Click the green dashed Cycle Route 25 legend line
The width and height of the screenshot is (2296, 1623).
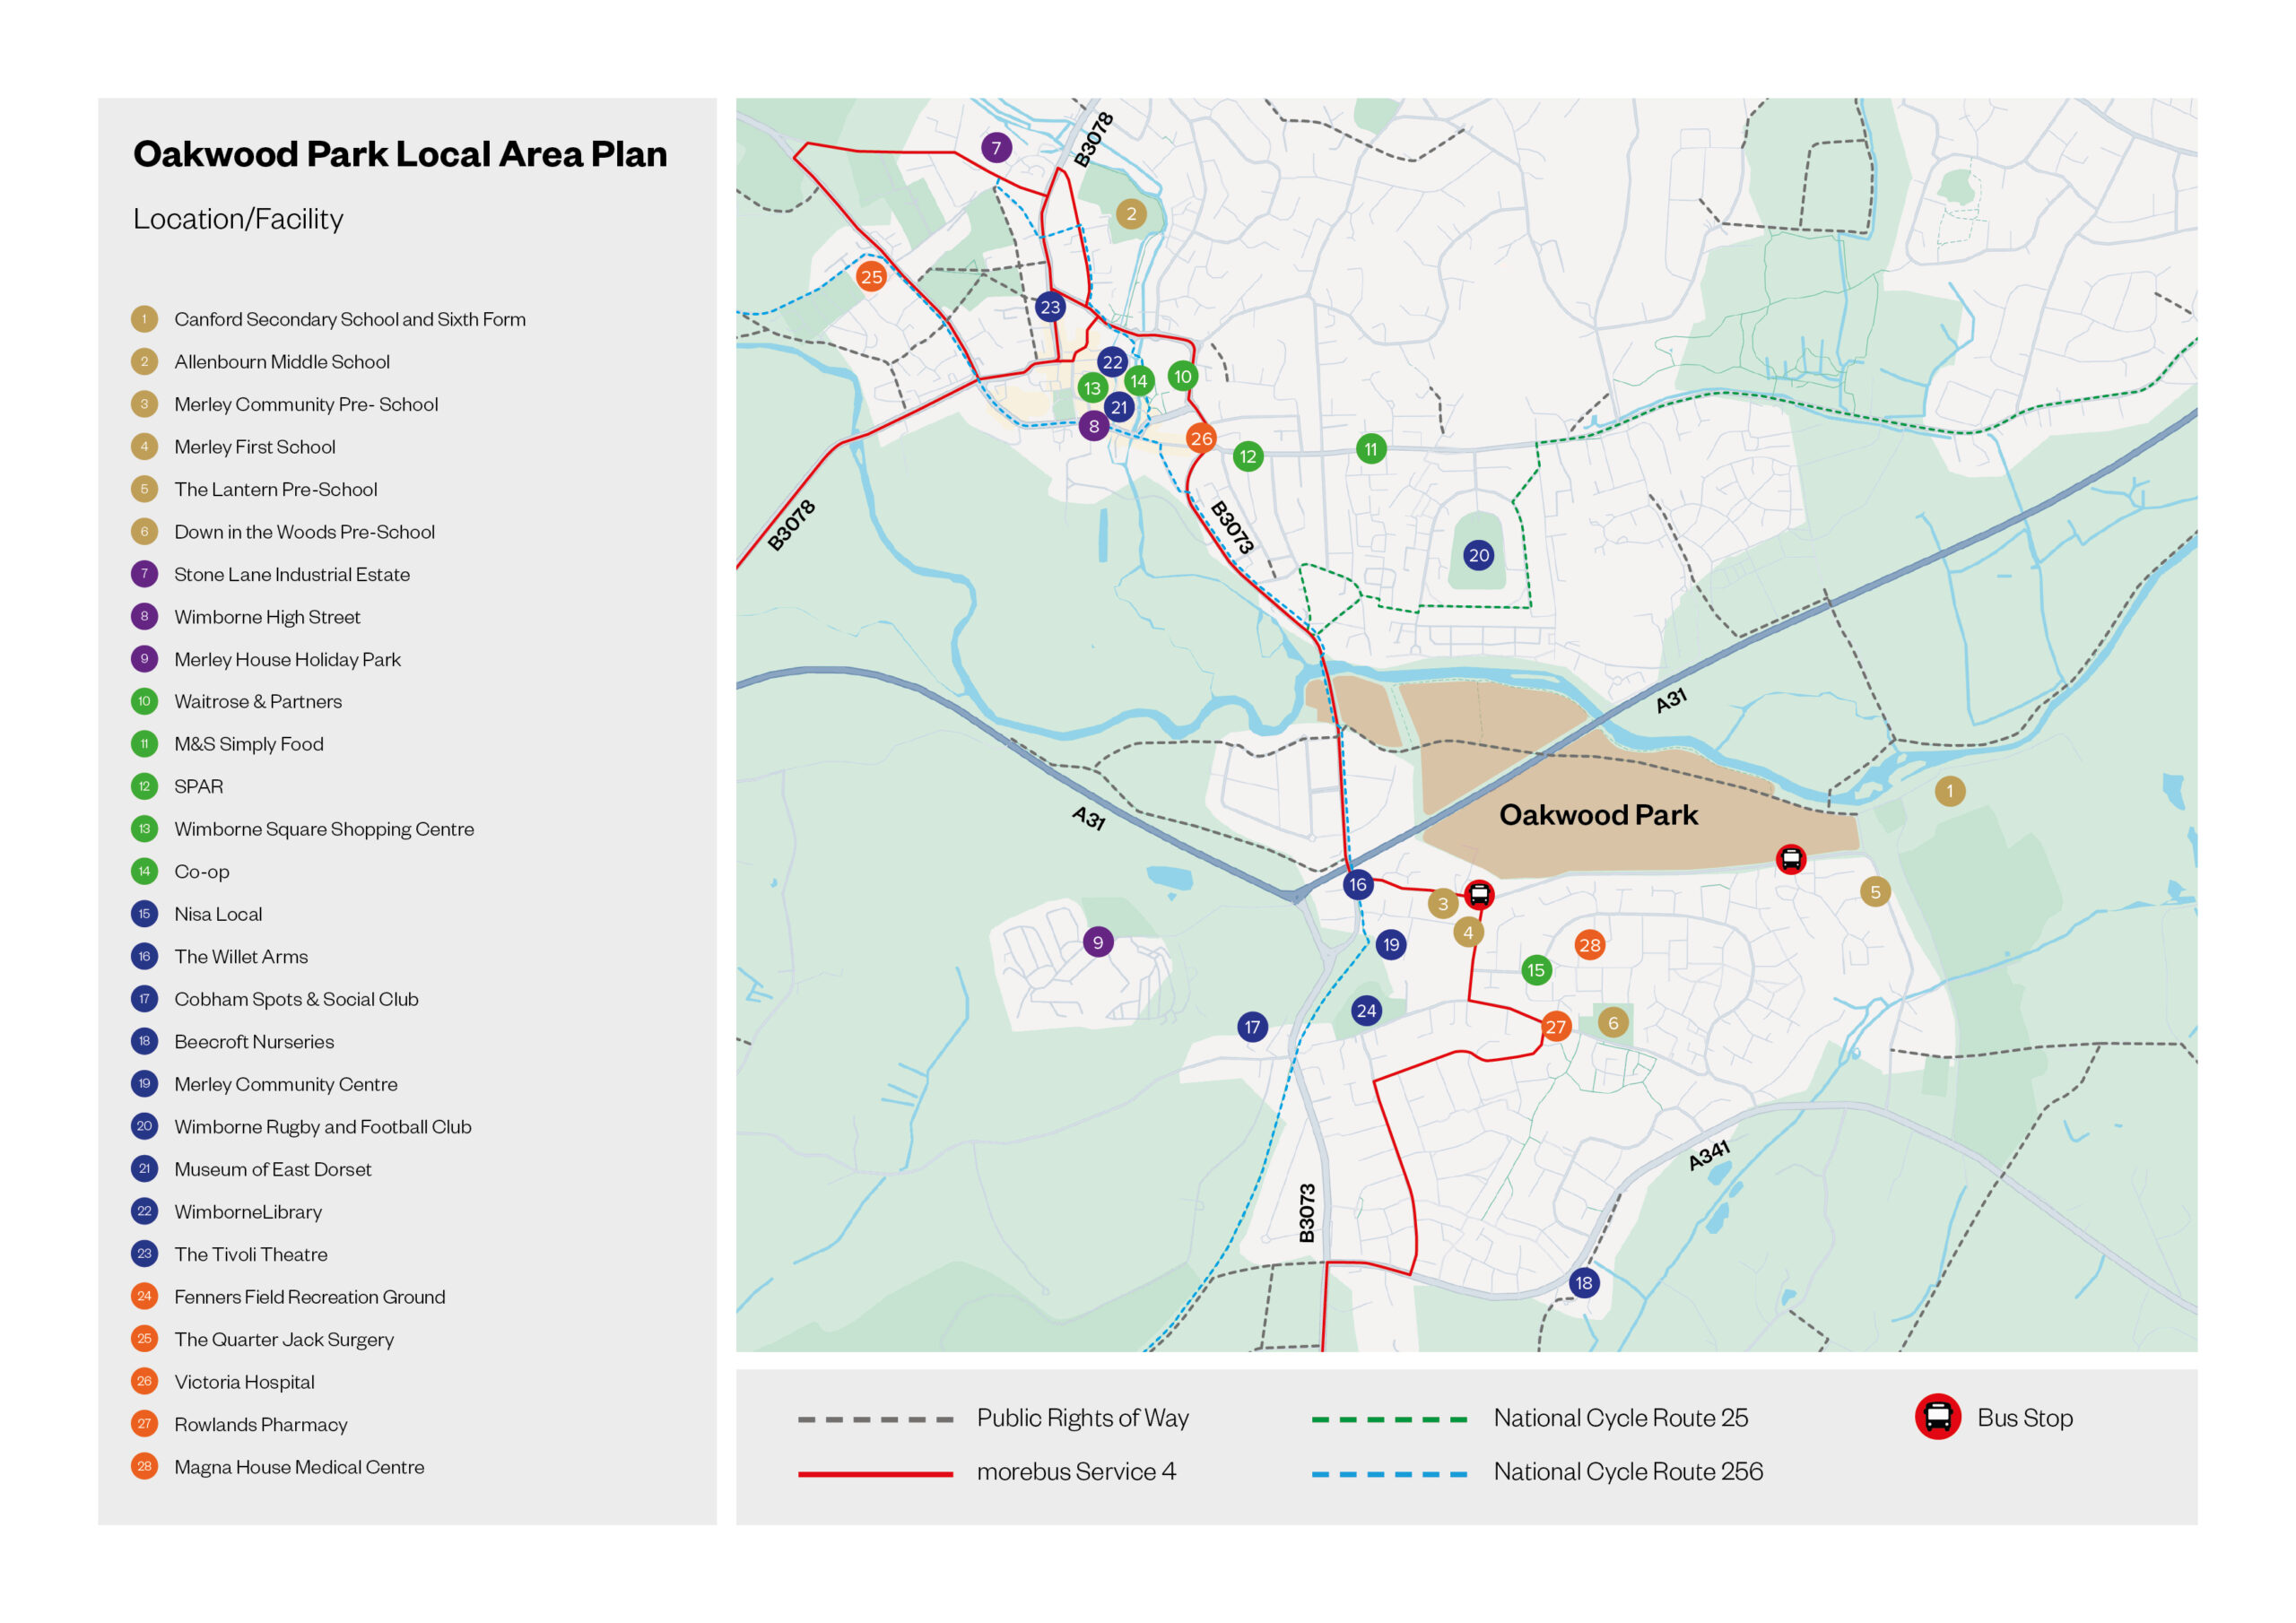click(x=1389, y=1419)
